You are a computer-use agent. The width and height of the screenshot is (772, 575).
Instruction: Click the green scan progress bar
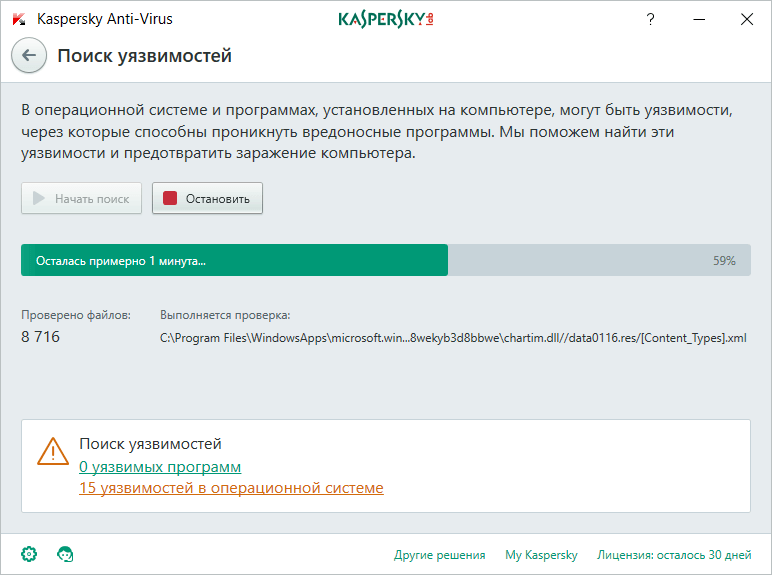coord(386,260)
